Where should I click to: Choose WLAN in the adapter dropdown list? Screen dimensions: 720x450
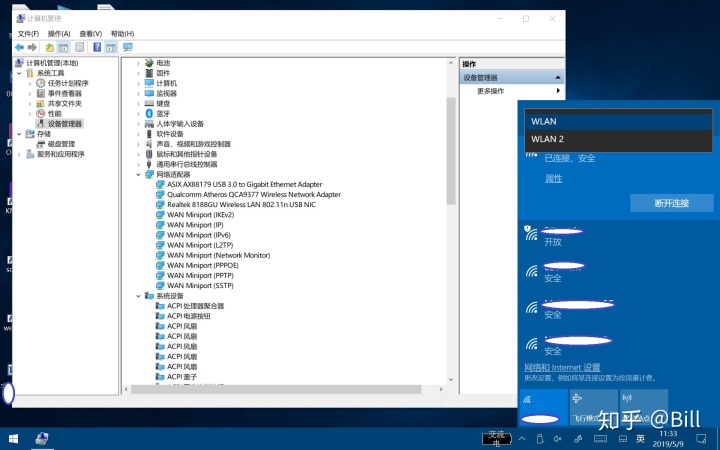click(x=618, y=122)
